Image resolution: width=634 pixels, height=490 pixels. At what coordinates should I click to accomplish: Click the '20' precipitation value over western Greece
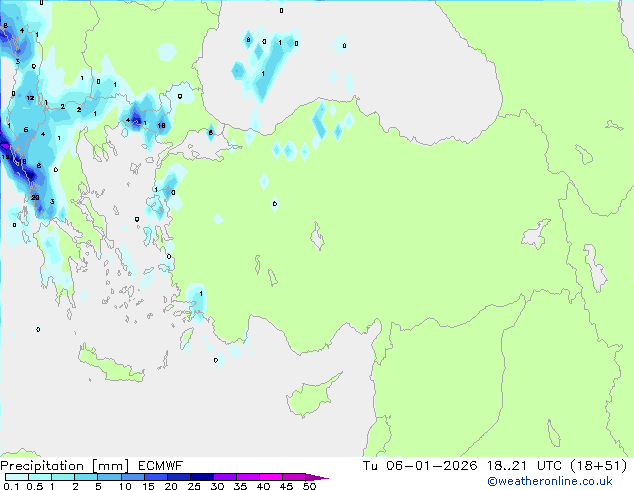pyautogui.click(x=35, y=197)
